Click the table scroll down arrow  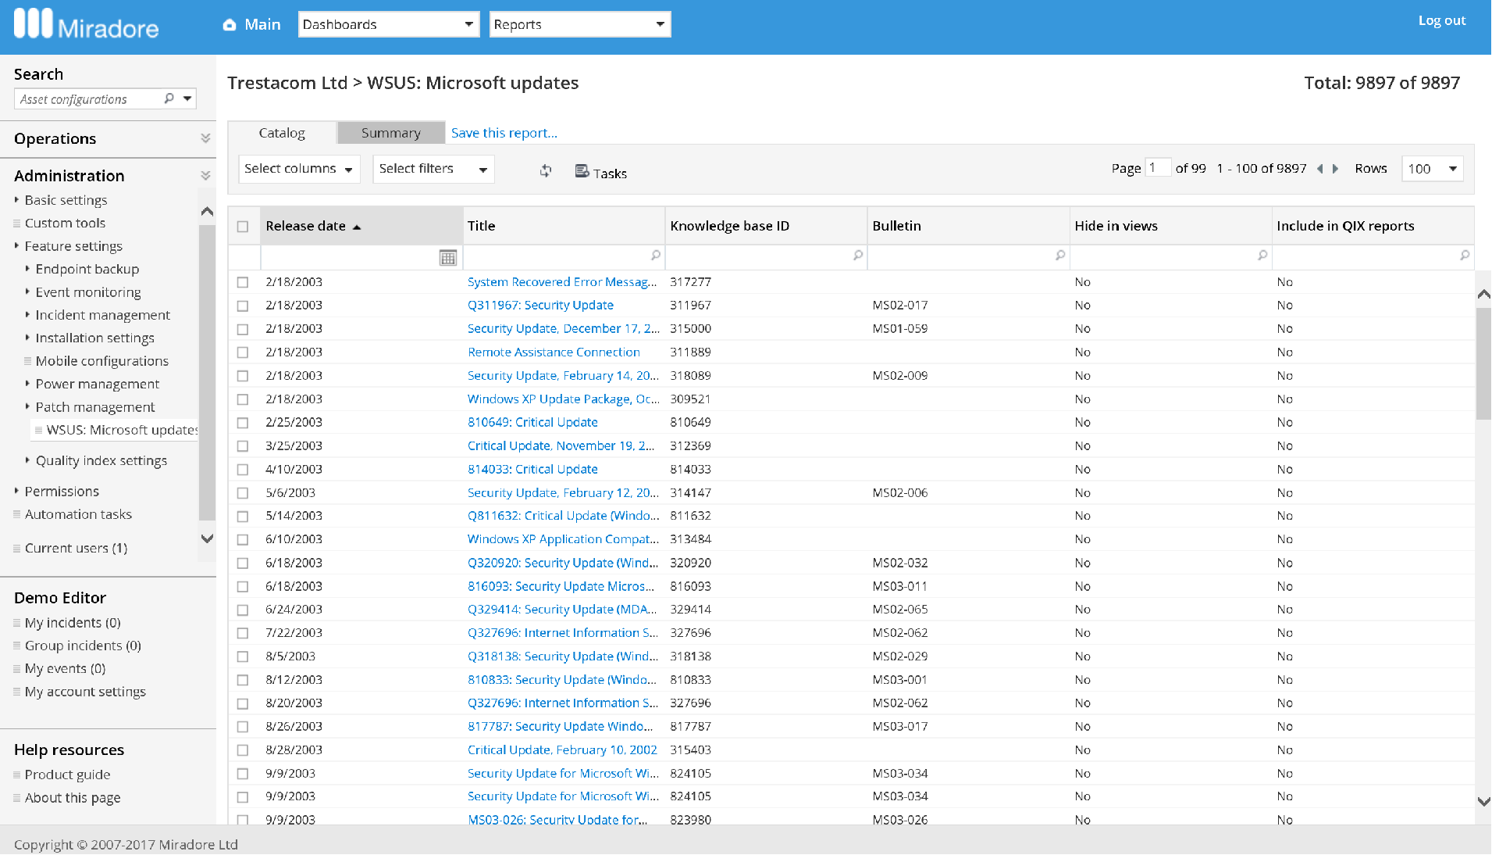(1483, 802)
